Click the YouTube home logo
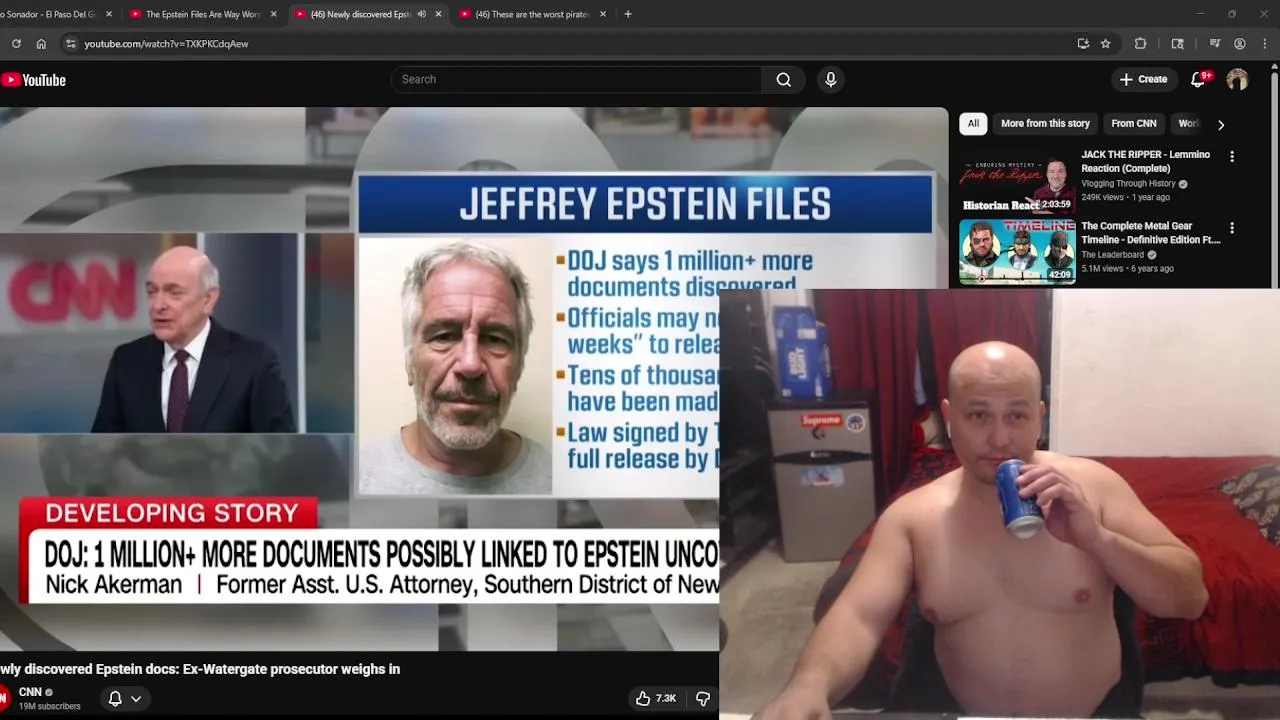This screenshot has height=720, width=1280. pos(33,80)
